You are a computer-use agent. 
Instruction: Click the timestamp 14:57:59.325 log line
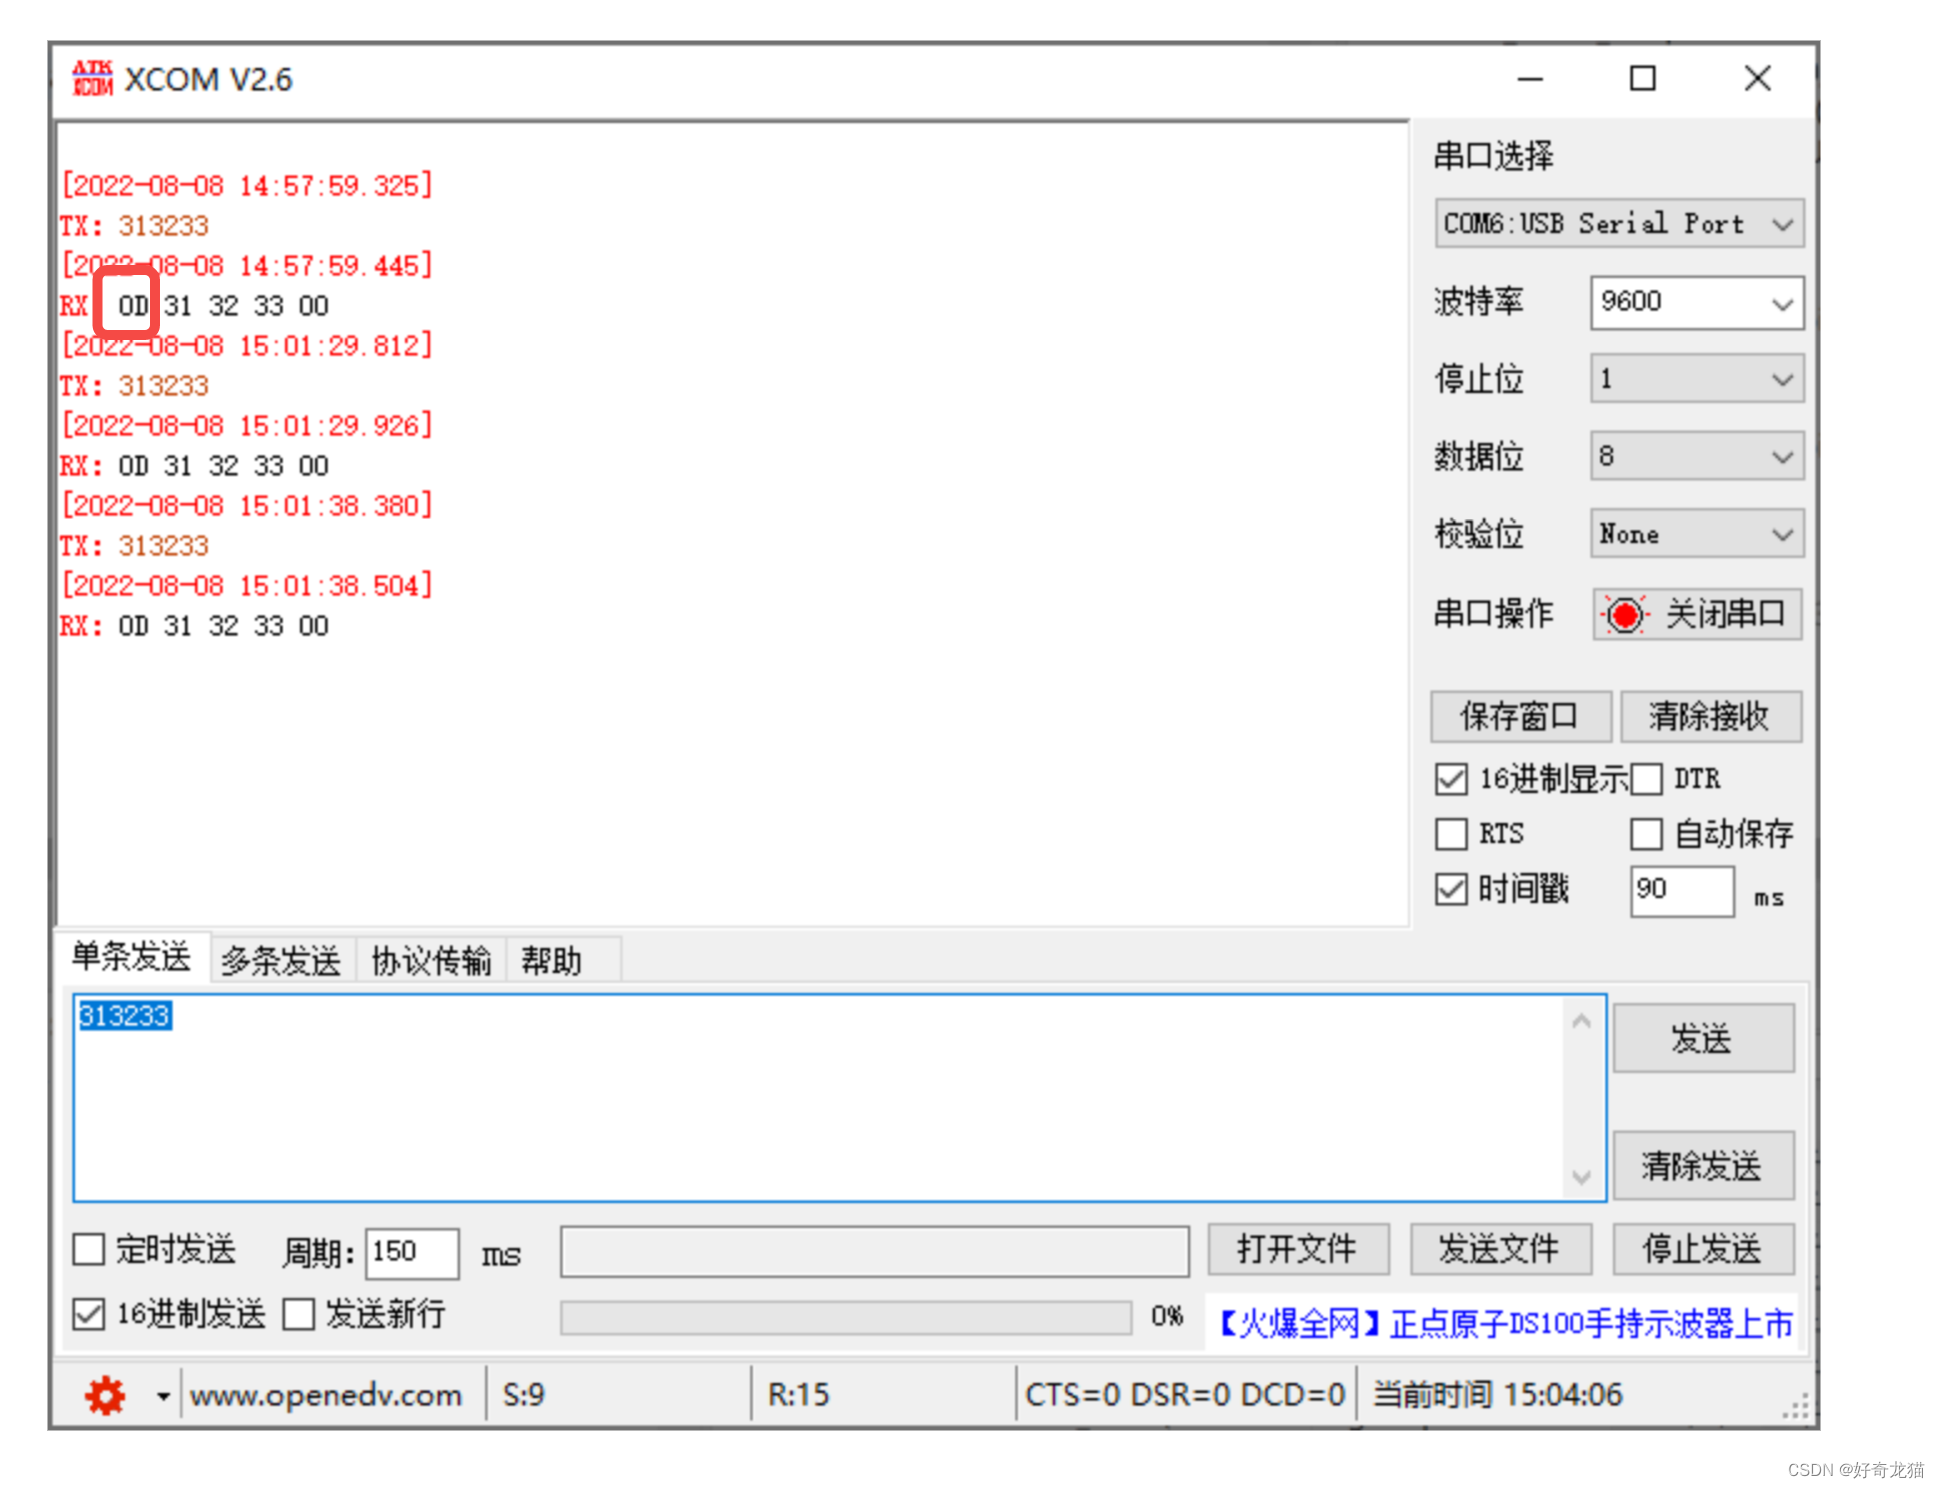click(247, 186)
